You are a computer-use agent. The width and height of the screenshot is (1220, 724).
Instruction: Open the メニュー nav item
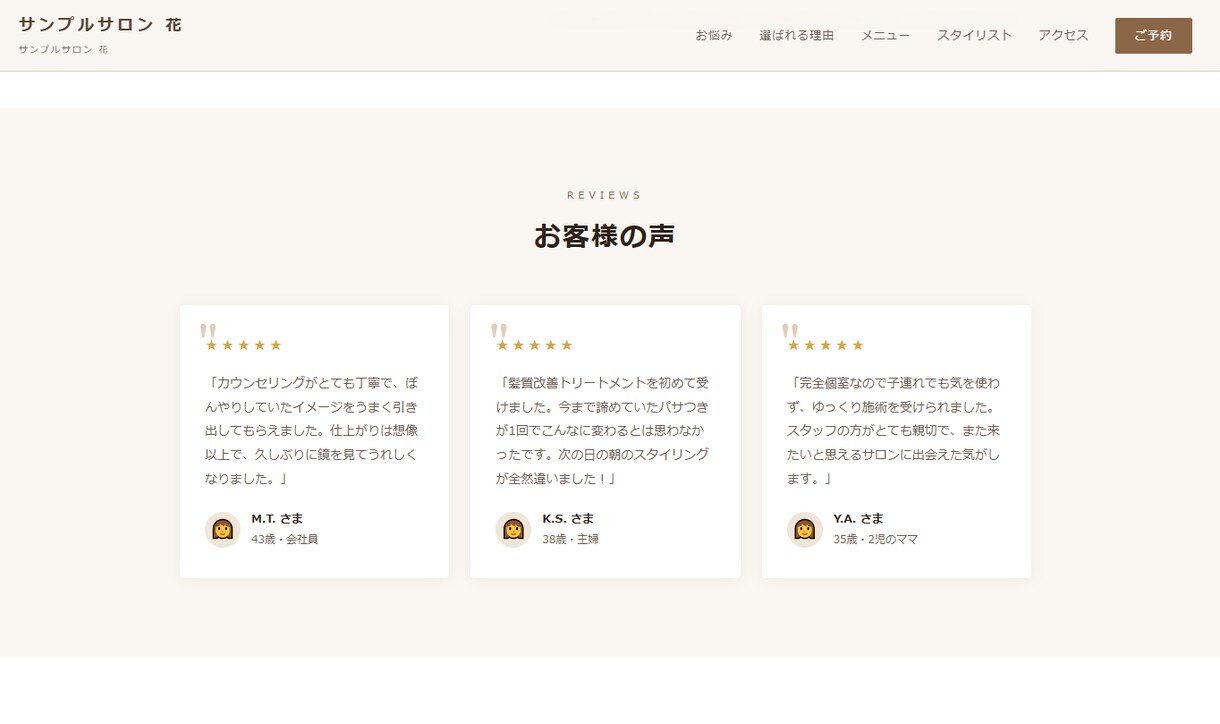[x=885, y=35]
